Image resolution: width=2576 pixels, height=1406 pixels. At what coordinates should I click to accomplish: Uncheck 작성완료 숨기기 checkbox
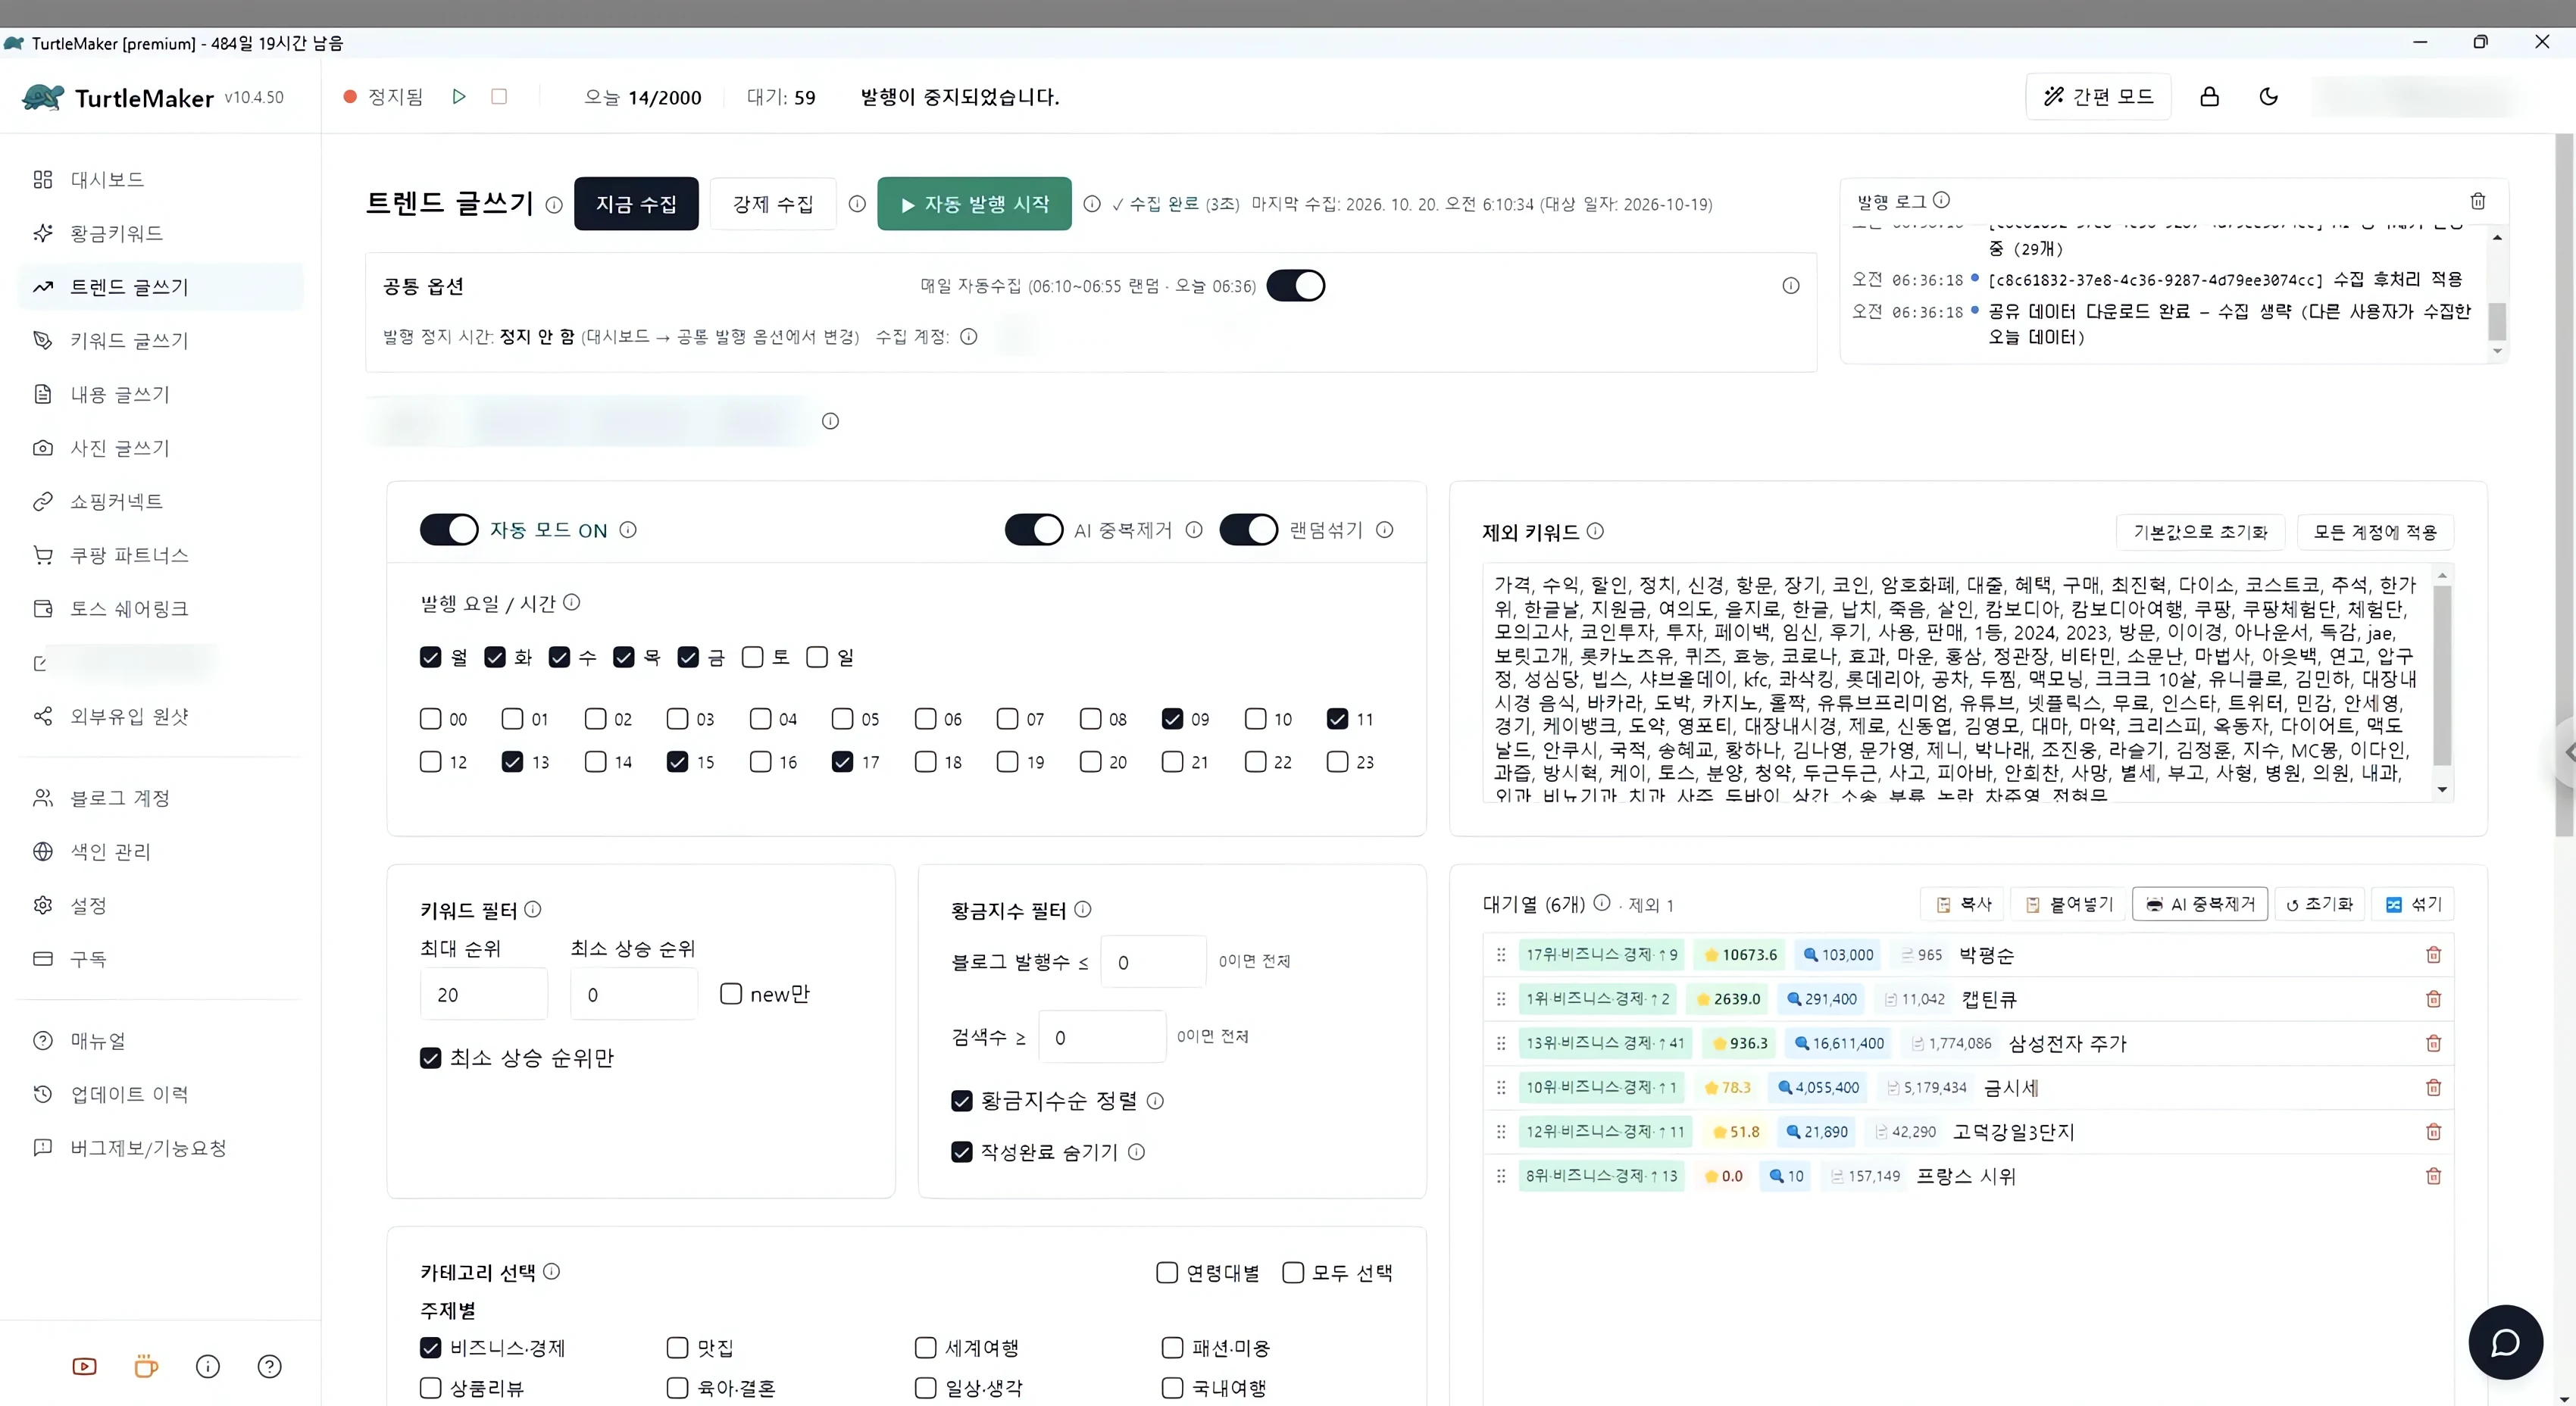962,1152
